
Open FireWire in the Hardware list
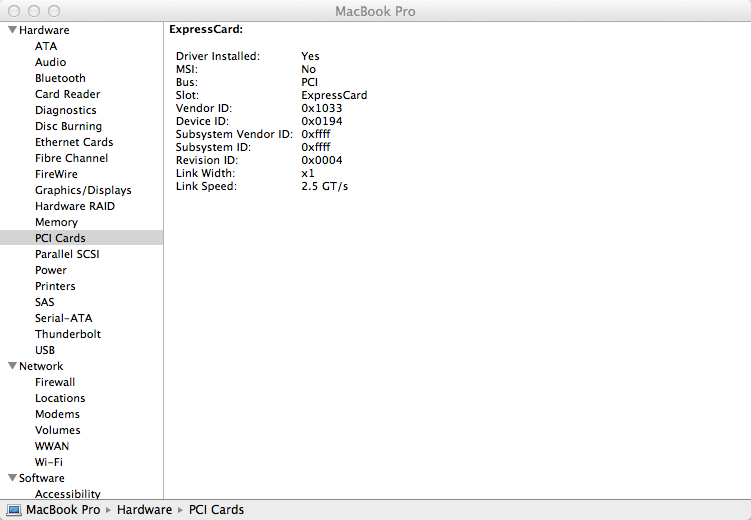pos(56,174)
